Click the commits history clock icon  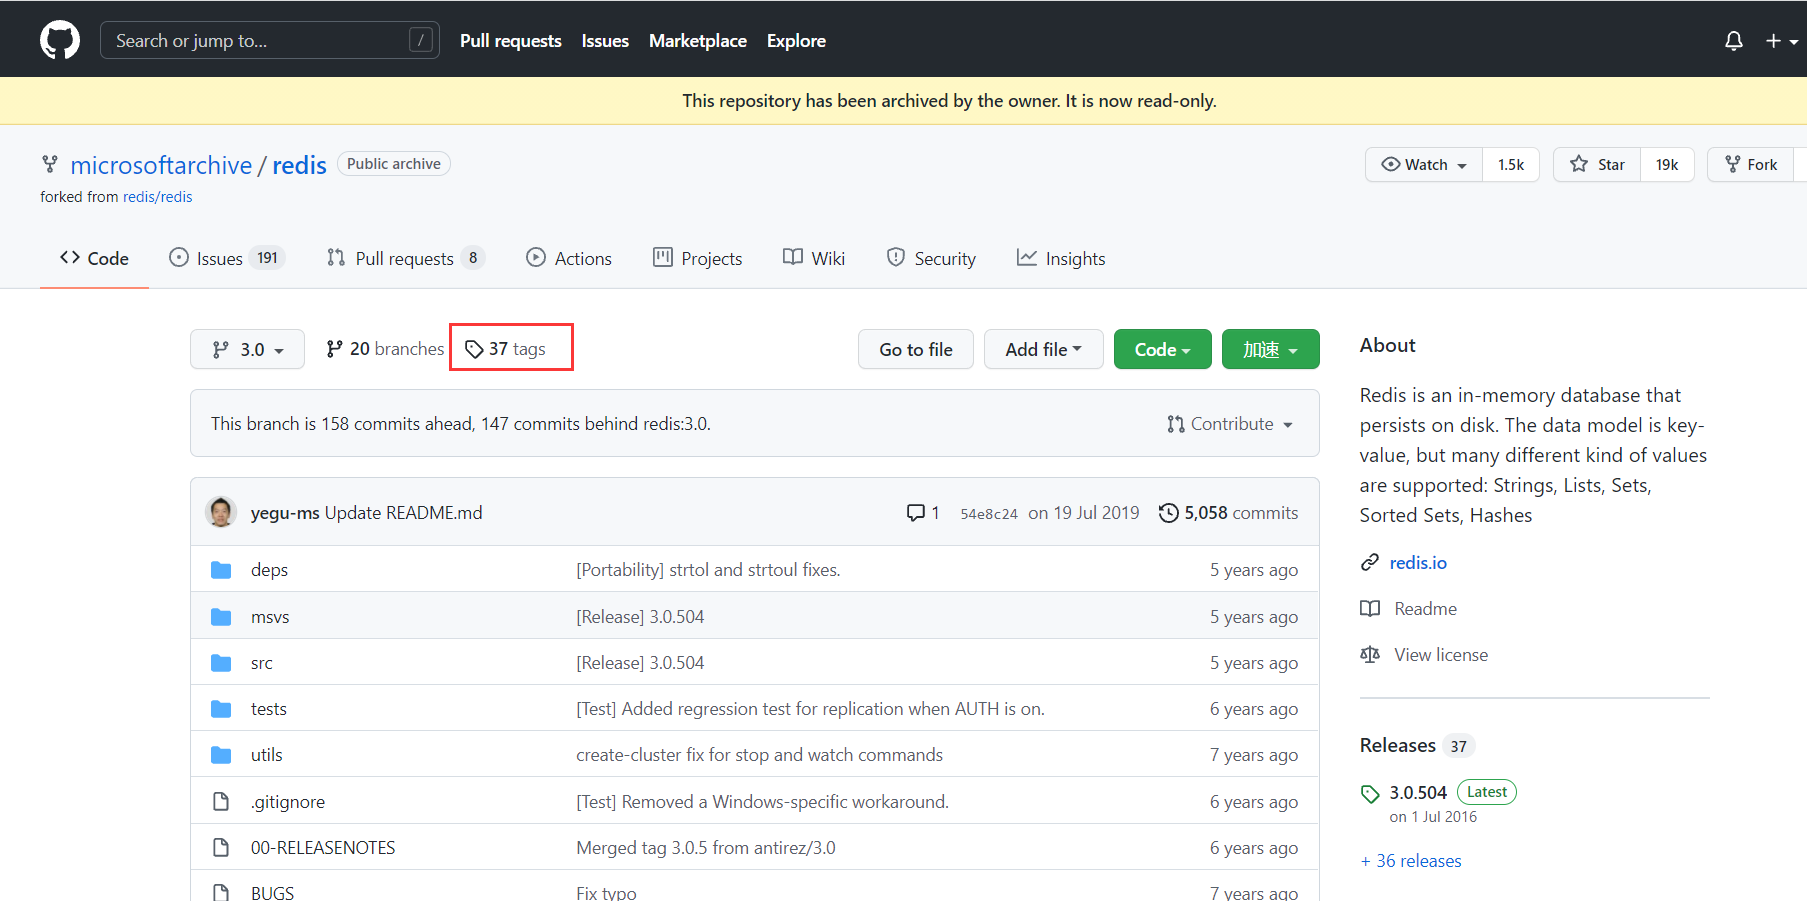1168,513
